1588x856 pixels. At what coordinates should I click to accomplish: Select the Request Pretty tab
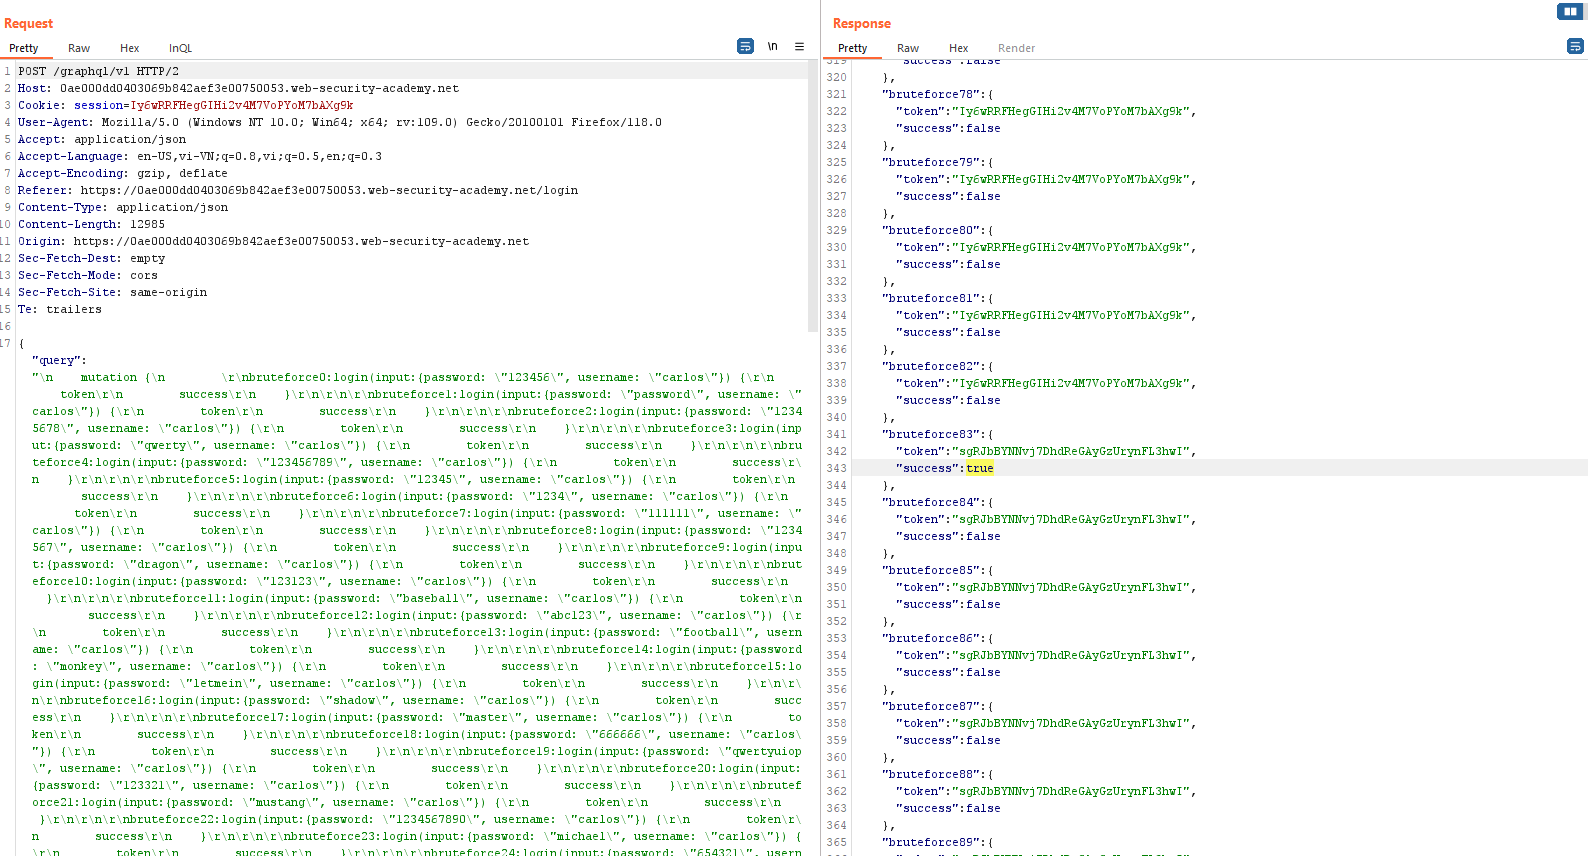pyautogui.click(x=24, y=48)
